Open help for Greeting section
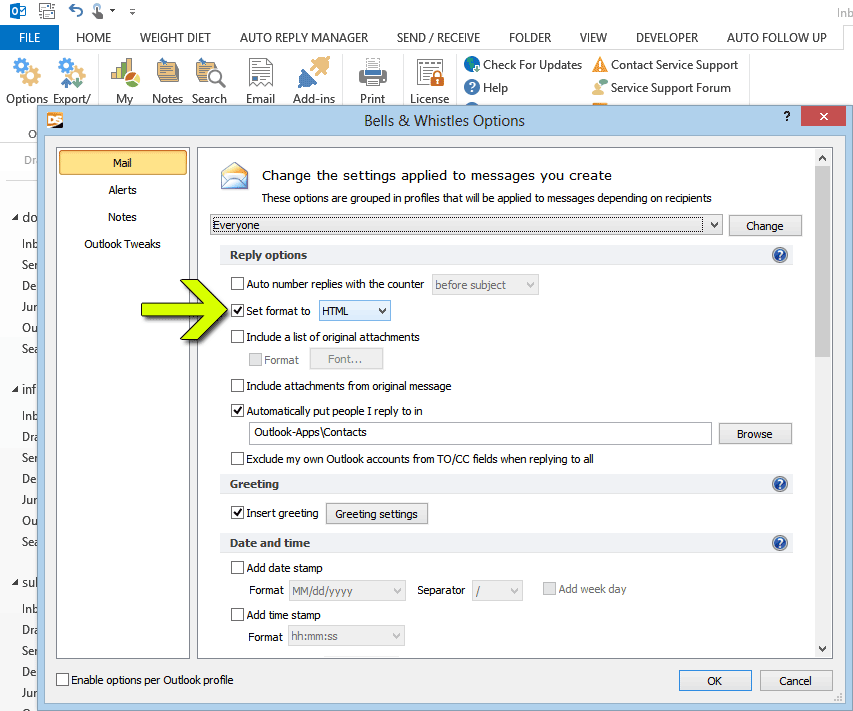Screen dimensions: 853x711 tap(780, 484)
